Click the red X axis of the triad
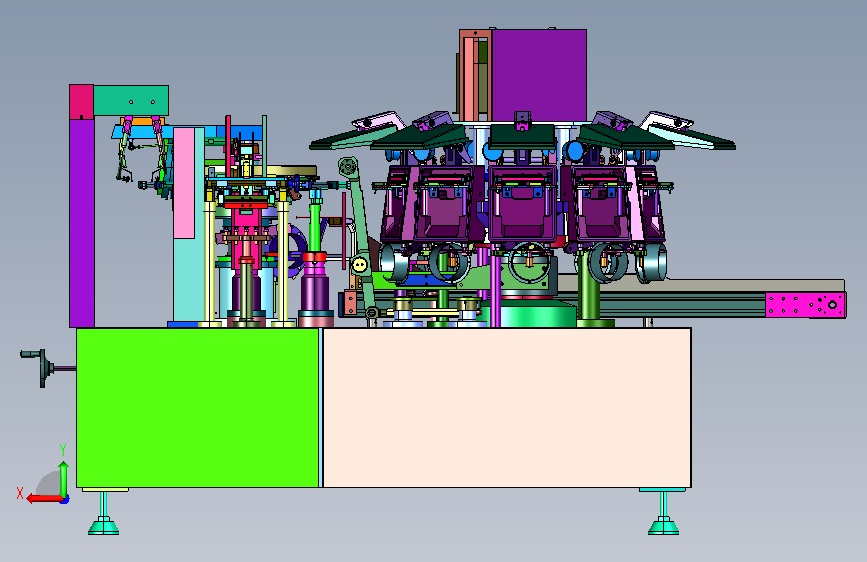This screenshot has width=867, height=562. (x=44, y=499)
